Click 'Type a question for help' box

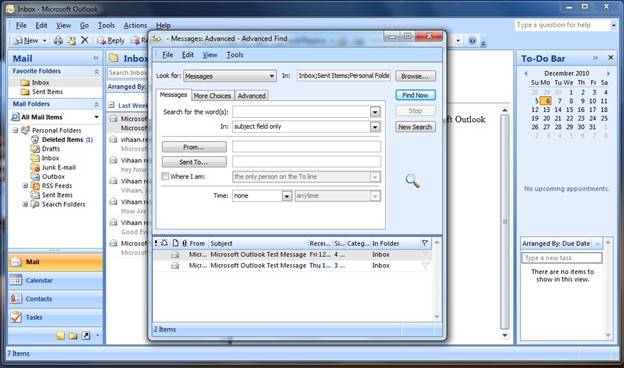[x=562, y=25]
